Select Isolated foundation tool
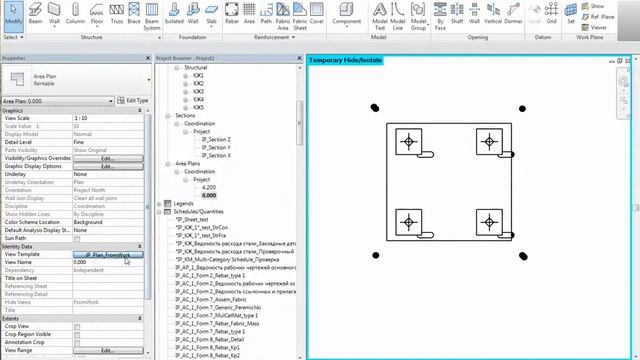 (174, 14)
